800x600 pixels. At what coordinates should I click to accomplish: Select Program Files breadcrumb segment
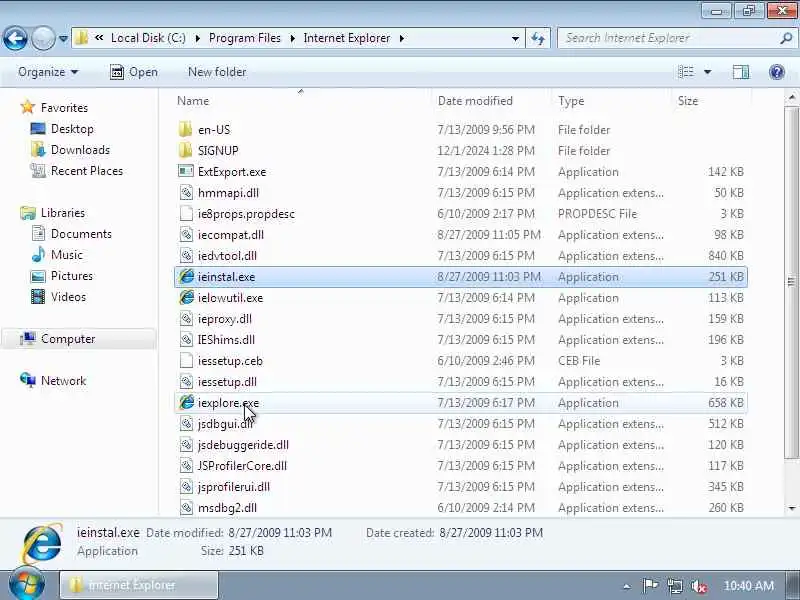tap(245, 38)
